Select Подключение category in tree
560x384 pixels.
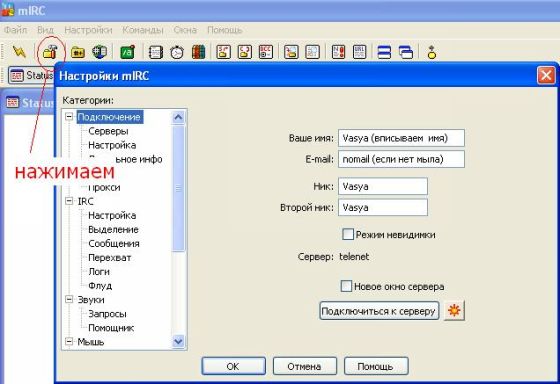110,117
